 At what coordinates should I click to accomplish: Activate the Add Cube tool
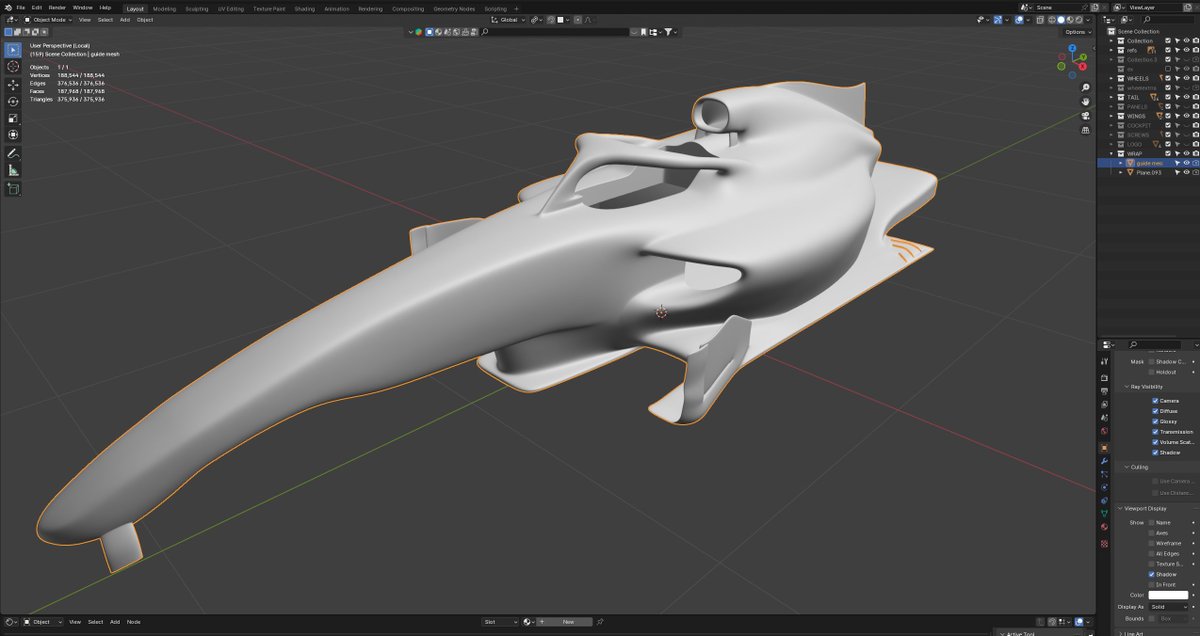[13, 189]
